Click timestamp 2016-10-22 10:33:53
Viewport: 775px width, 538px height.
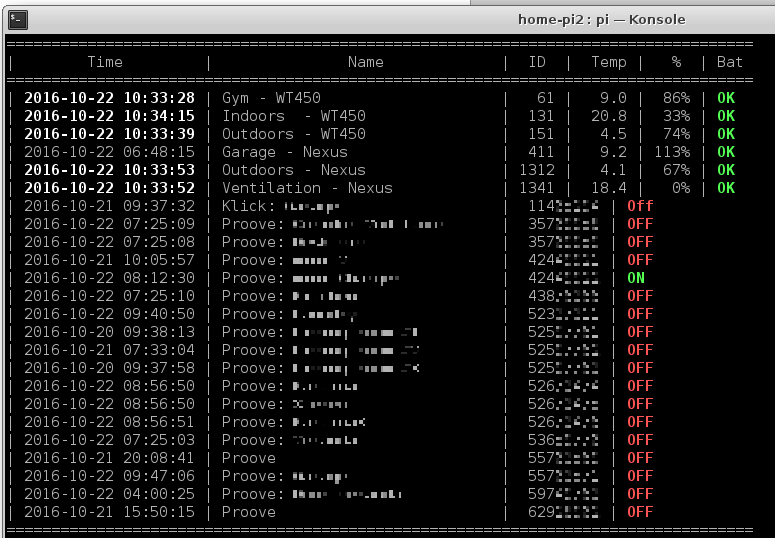(109, 170)
